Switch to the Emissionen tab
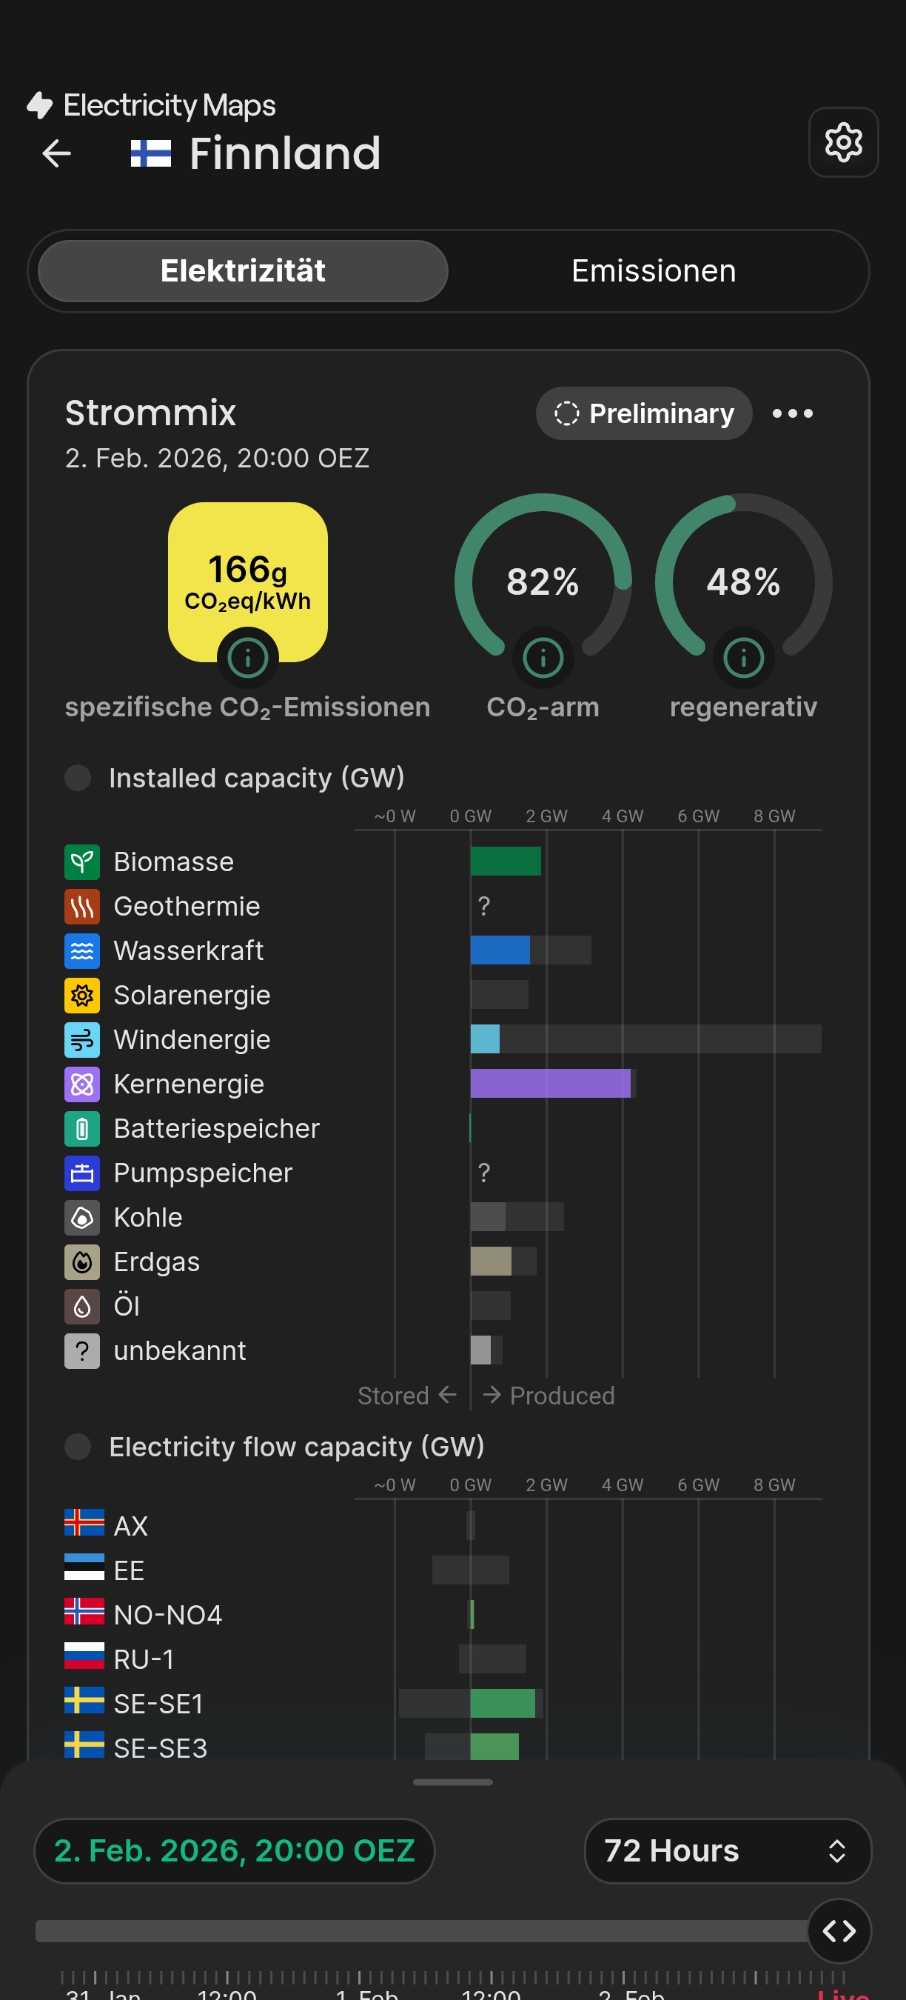 click(x=653, y=271)
